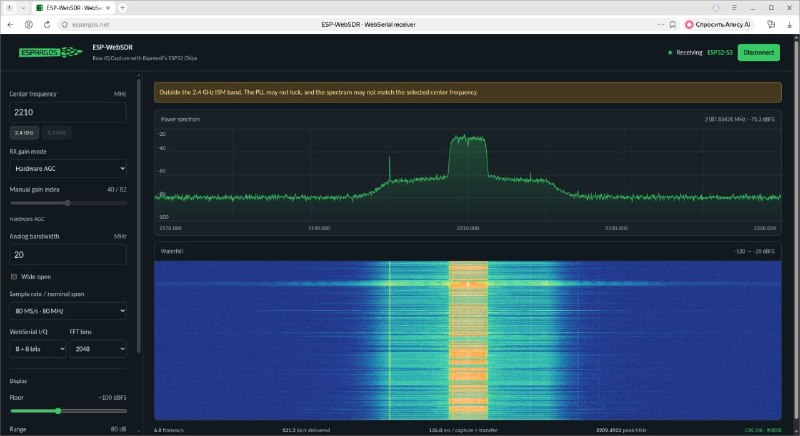Maximize the browser window
The image size is (800, 436).
tap(771, 8)
